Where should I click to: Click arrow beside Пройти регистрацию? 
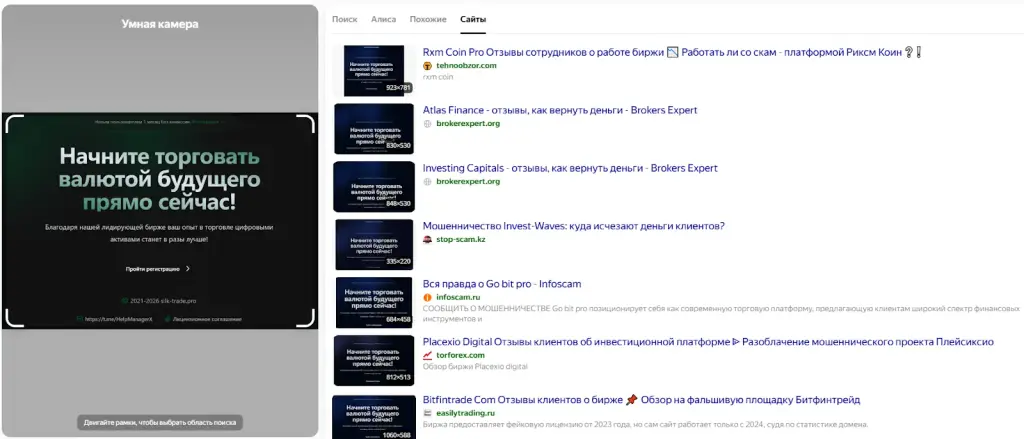188,268
